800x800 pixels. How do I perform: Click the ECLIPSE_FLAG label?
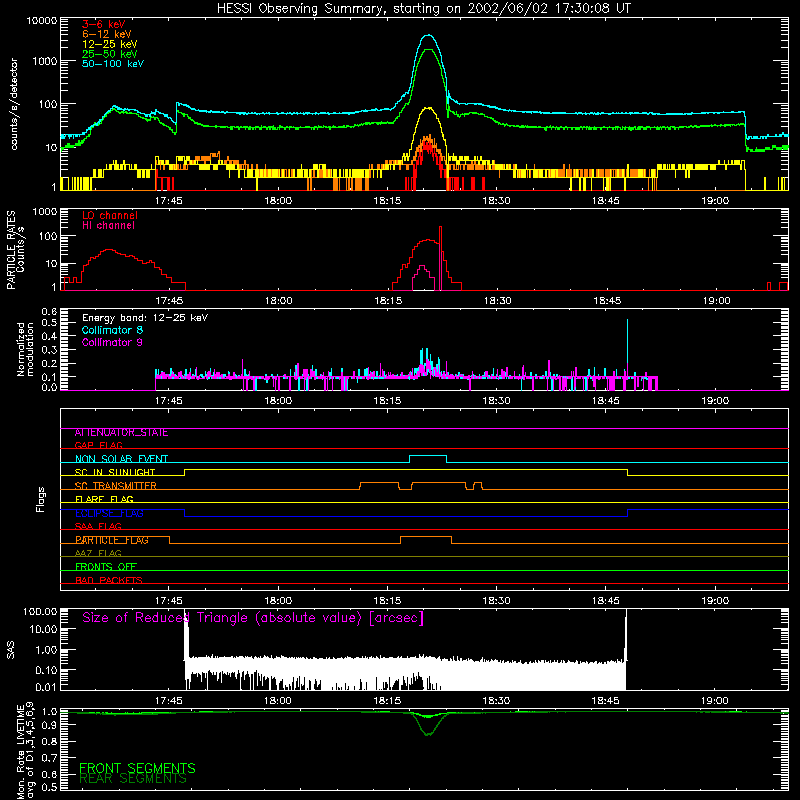(x=109, y=513)
